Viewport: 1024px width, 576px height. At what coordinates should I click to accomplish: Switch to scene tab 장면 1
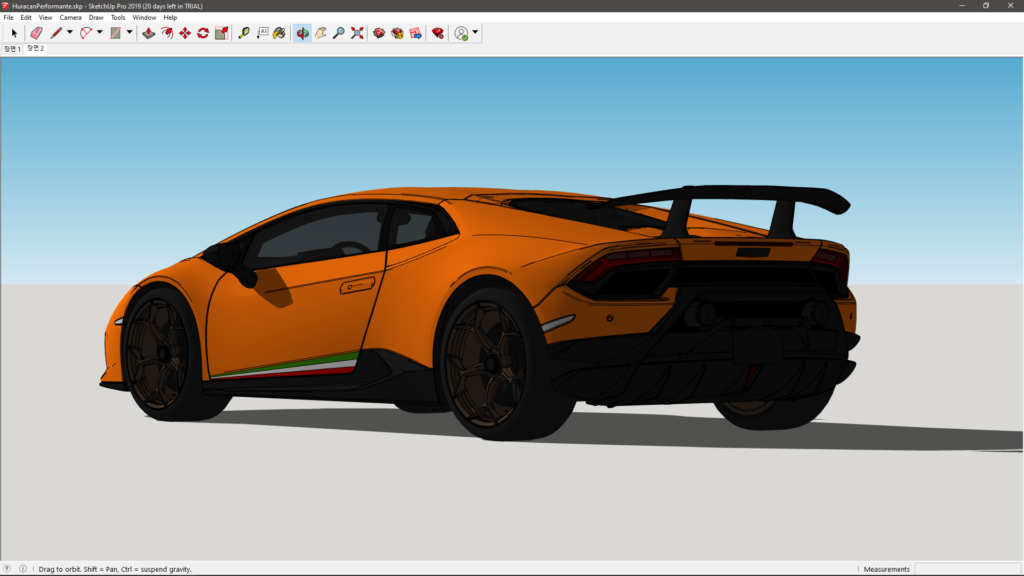coord(12,49)
